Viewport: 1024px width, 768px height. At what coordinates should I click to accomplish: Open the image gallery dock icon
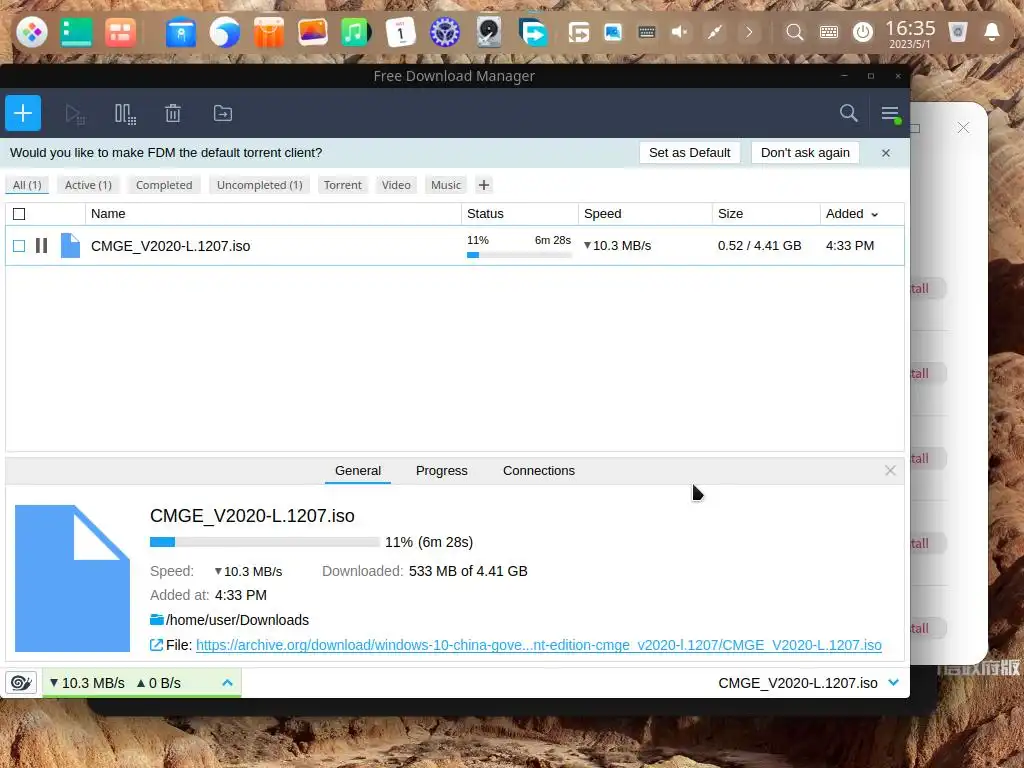pos(312,32)
